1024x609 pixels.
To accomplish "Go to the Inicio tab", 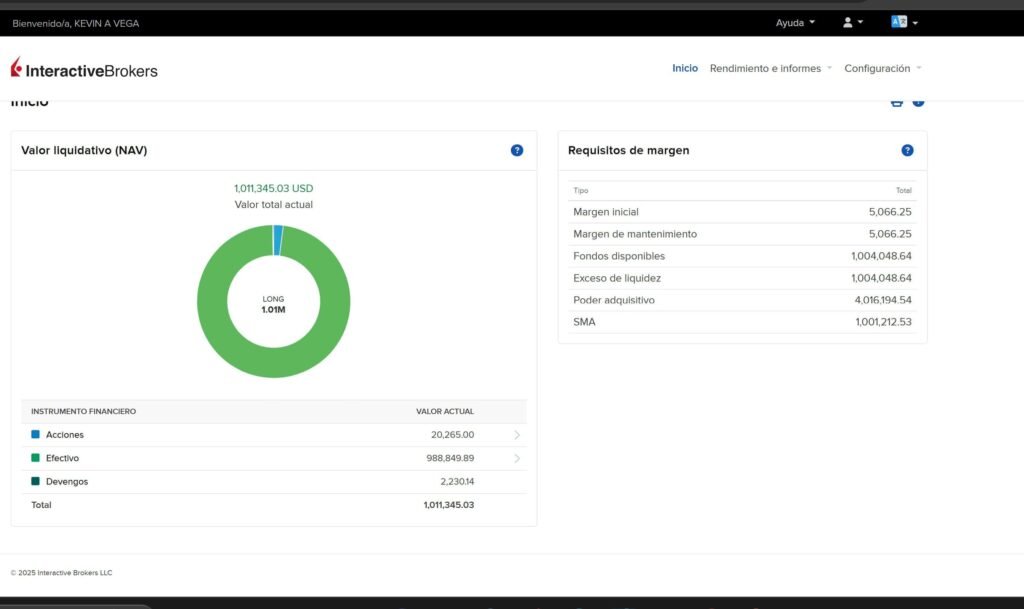I will pyautogui.click(x=685, y=69).
